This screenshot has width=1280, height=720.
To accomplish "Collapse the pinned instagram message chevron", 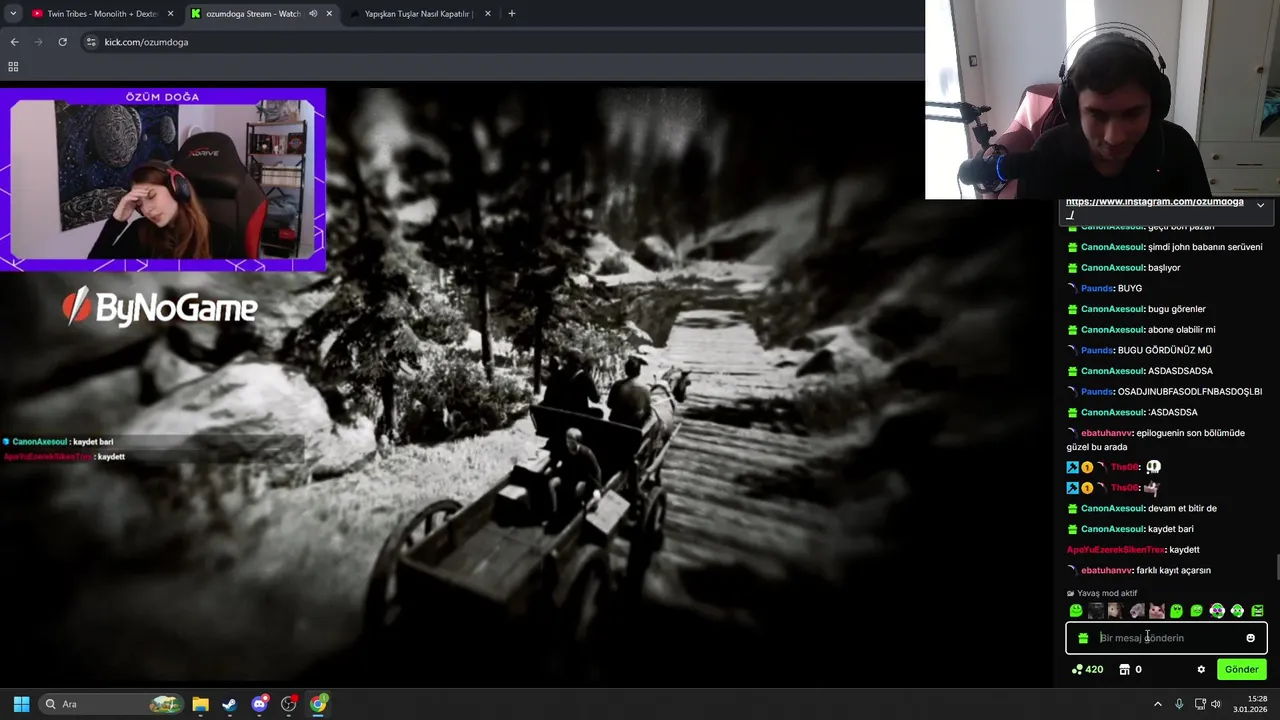I will coord(1260,205).
